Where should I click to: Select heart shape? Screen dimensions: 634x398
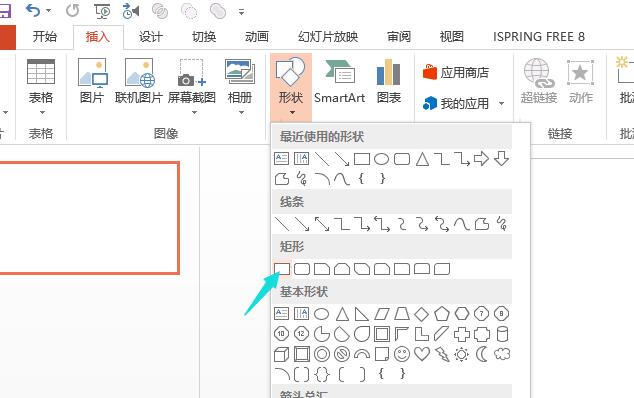[422, 354]
